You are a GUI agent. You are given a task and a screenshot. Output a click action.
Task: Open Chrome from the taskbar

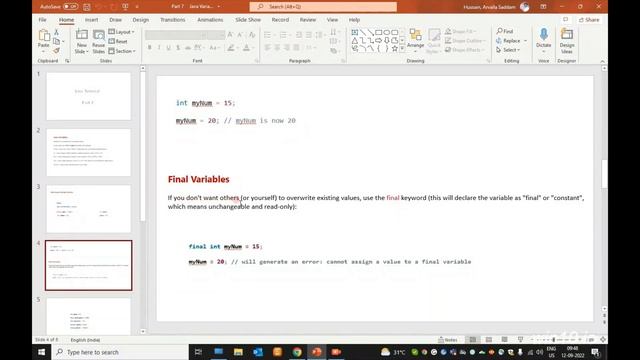point(297,352)
